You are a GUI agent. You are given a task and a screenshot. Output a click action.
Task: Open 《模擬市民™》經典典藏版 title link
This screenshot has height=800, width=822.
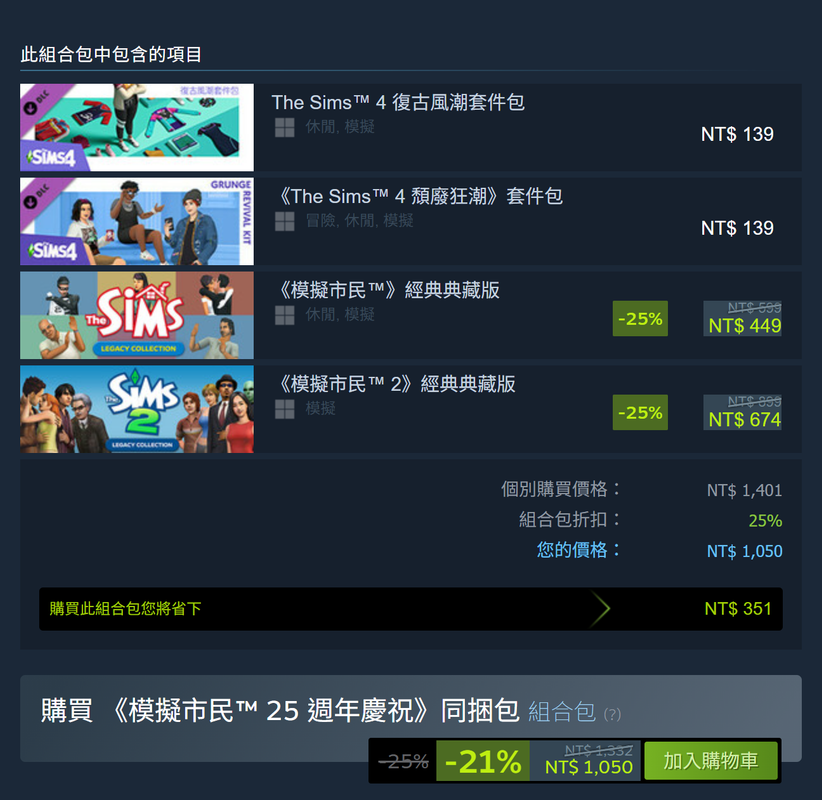[386, 290]
